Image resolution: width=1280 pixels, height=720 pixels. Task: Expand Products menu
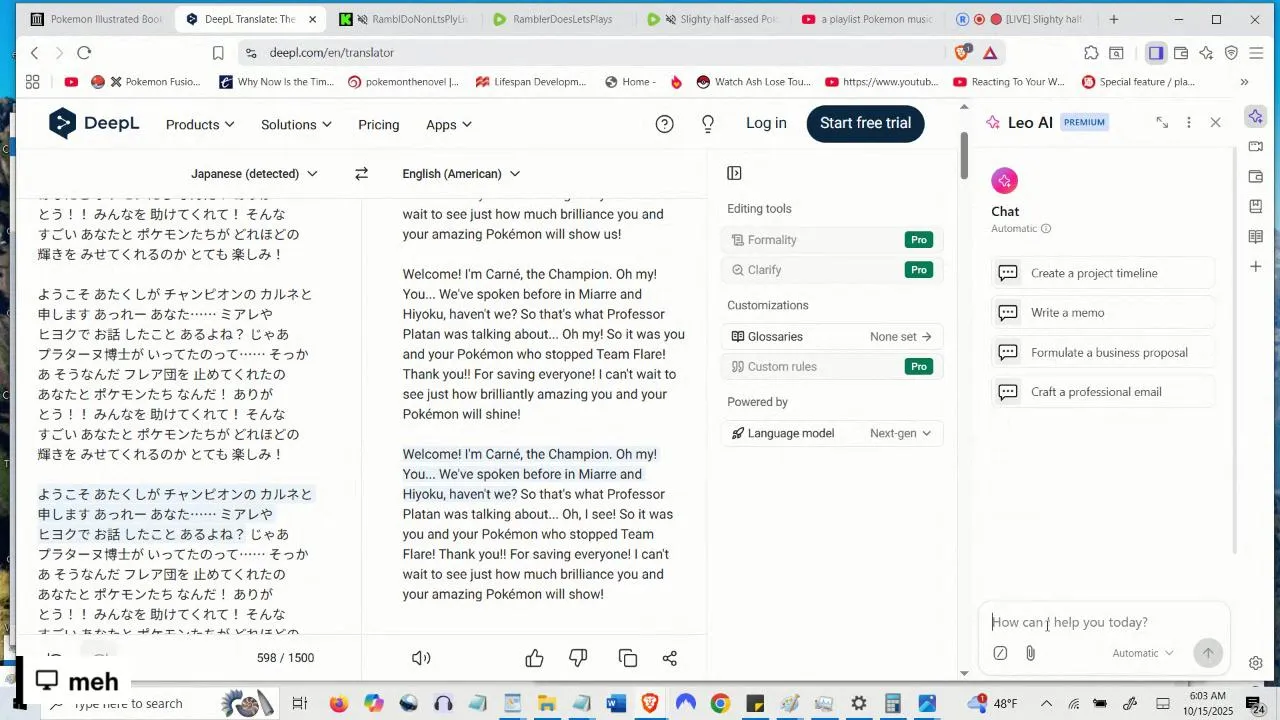pos(200,125)
